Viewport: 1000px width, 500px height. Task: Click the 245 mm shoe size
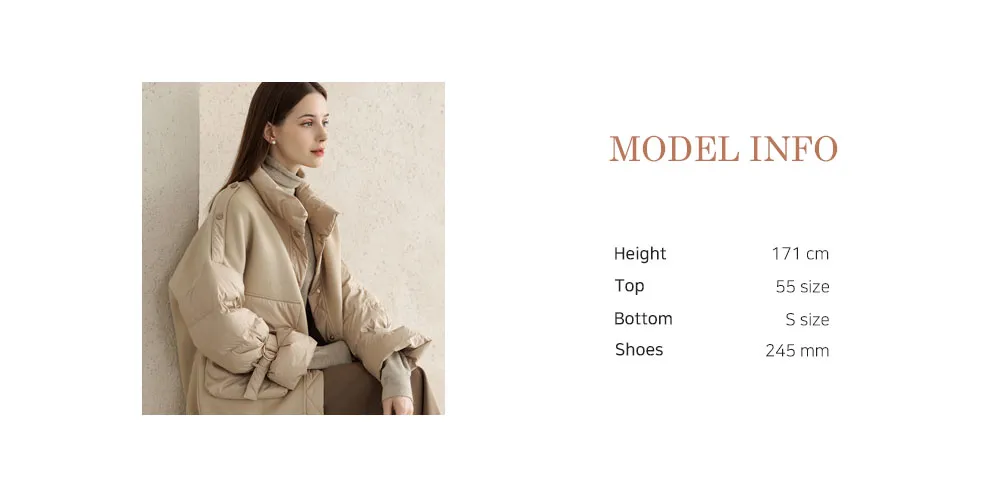[x=797, y=351]
